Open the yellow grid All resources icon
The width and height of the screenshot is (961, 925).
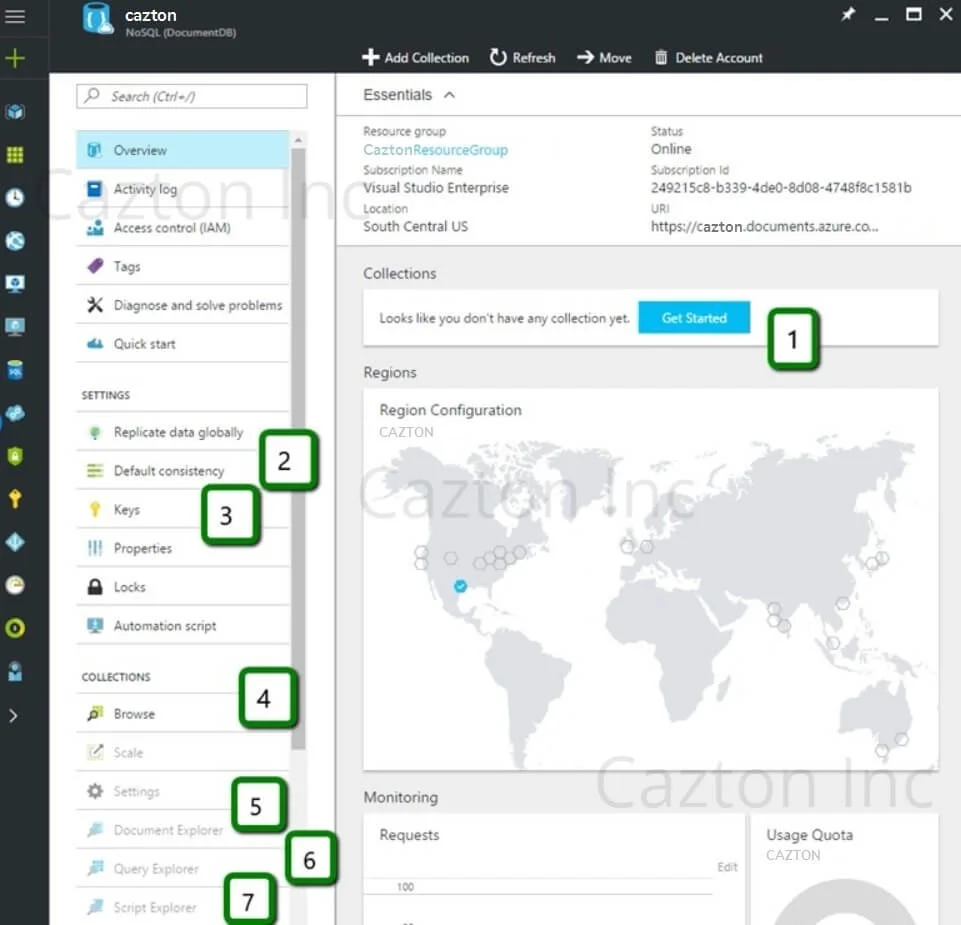tap(15, 154)
